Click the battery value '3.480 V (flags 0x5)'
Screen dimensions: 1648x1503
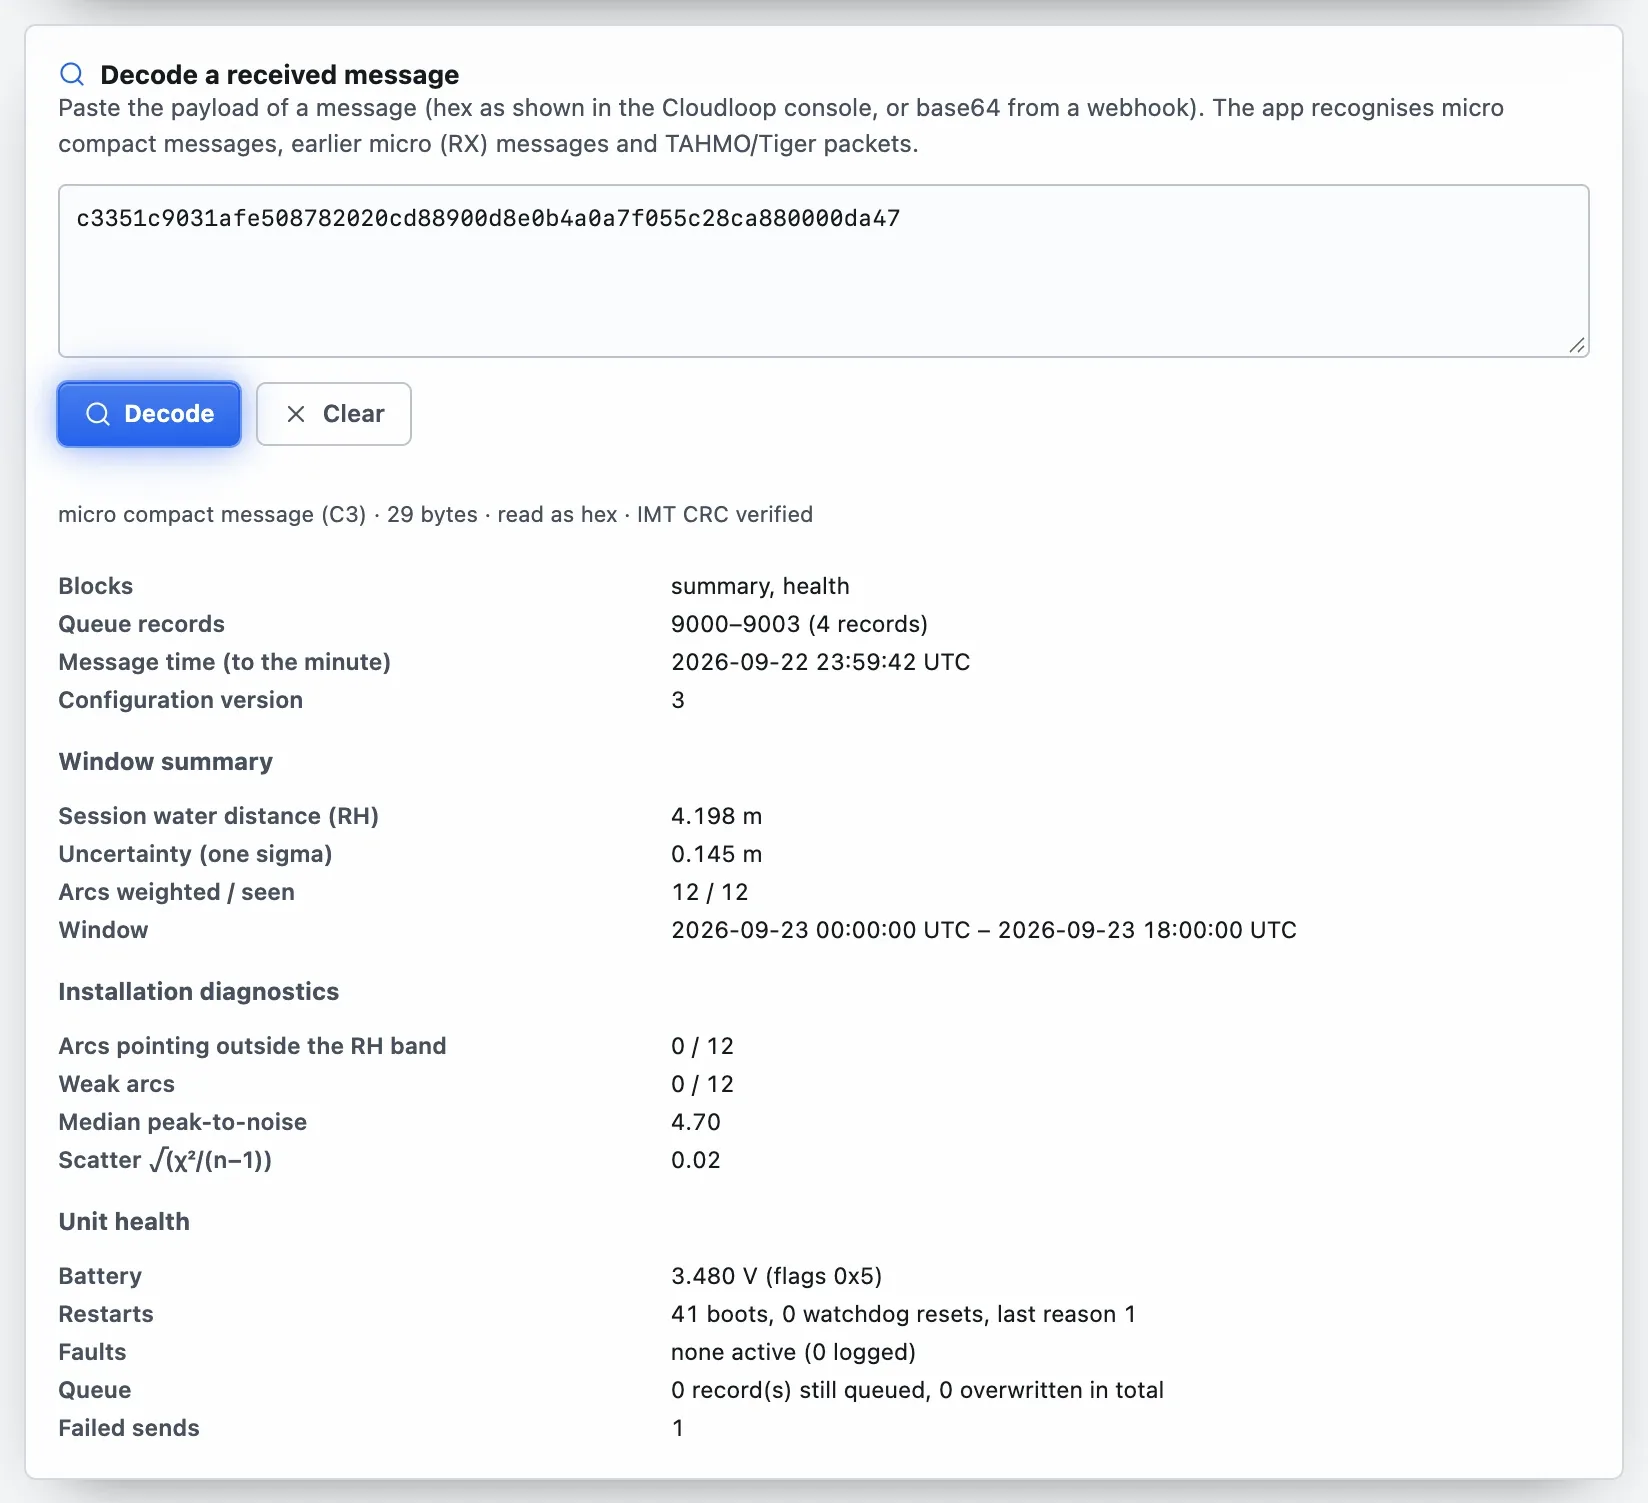776,1276
